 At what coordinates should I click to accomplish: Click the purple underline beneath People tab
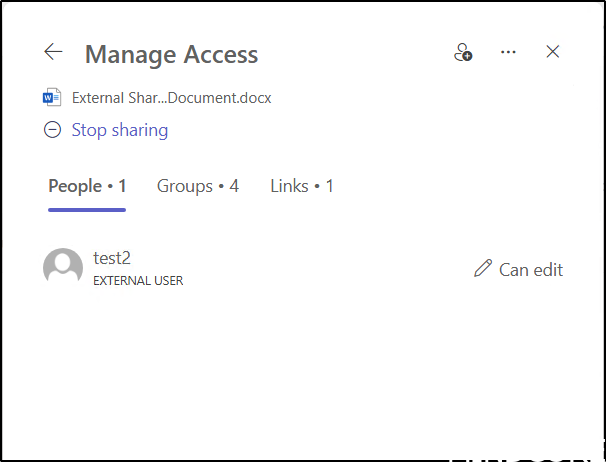[x=87, y=209]
